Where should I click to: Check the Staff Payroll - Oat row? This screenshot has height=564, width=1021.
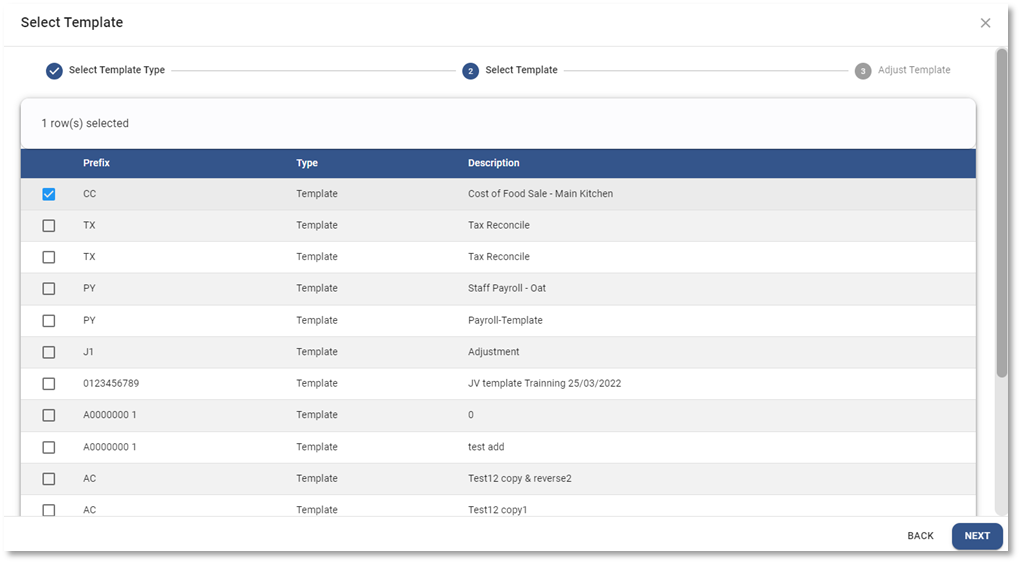click(49, 289)
